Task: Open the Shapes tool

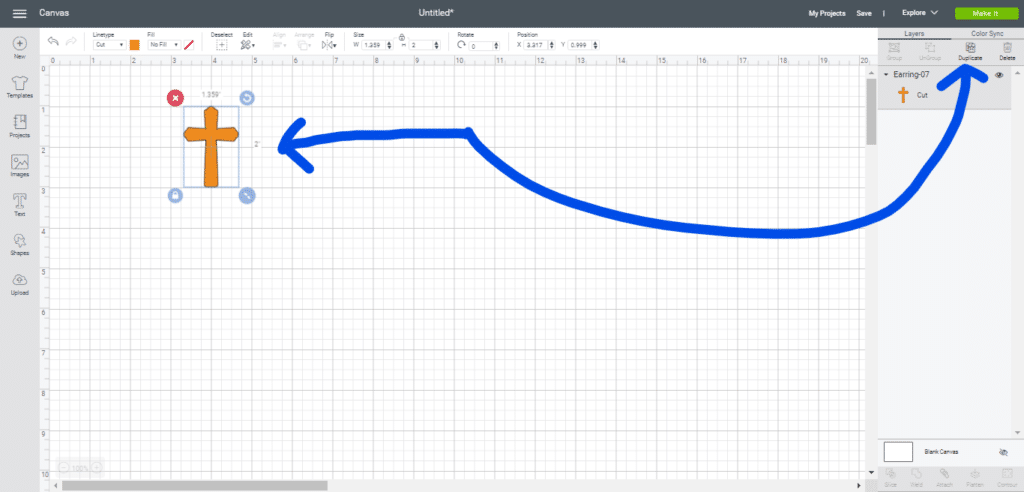Action: click(x=19, y=244)
